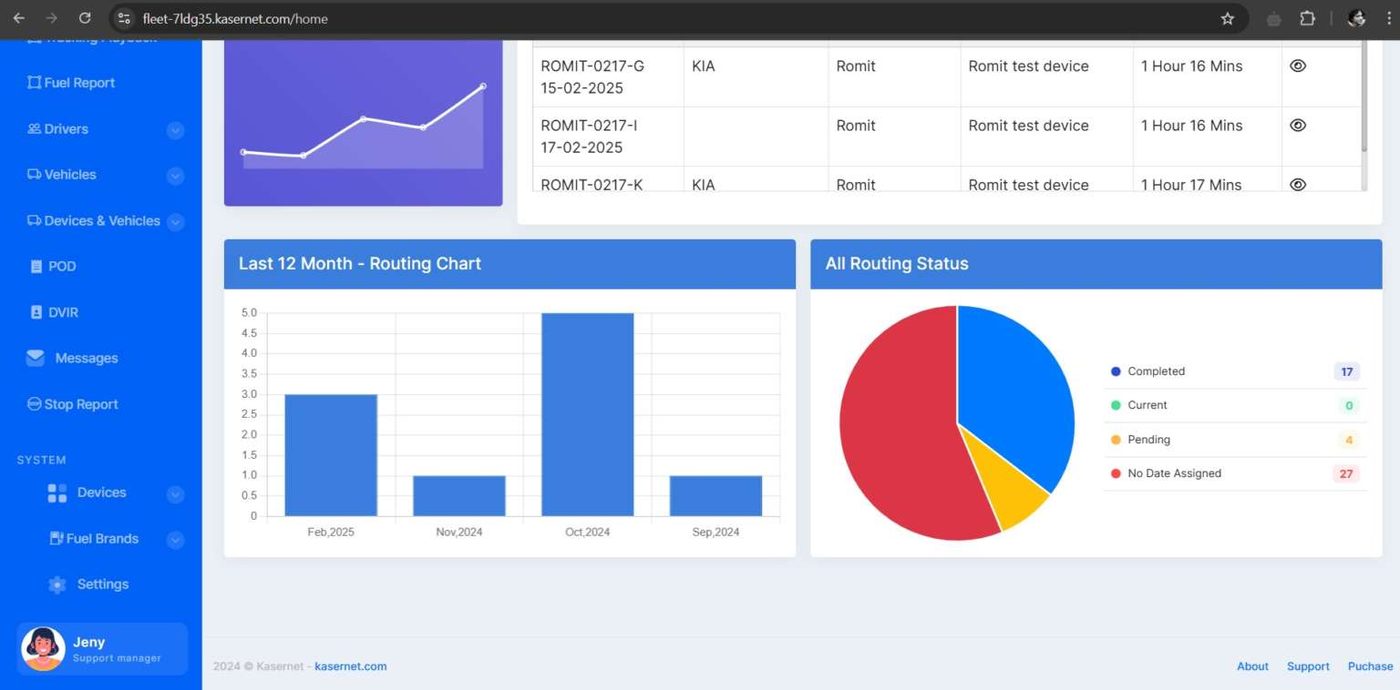This screenshot has width=1400, height=690.
Task: Expand the Drivers submenu chevron
Action: (175, 130)
